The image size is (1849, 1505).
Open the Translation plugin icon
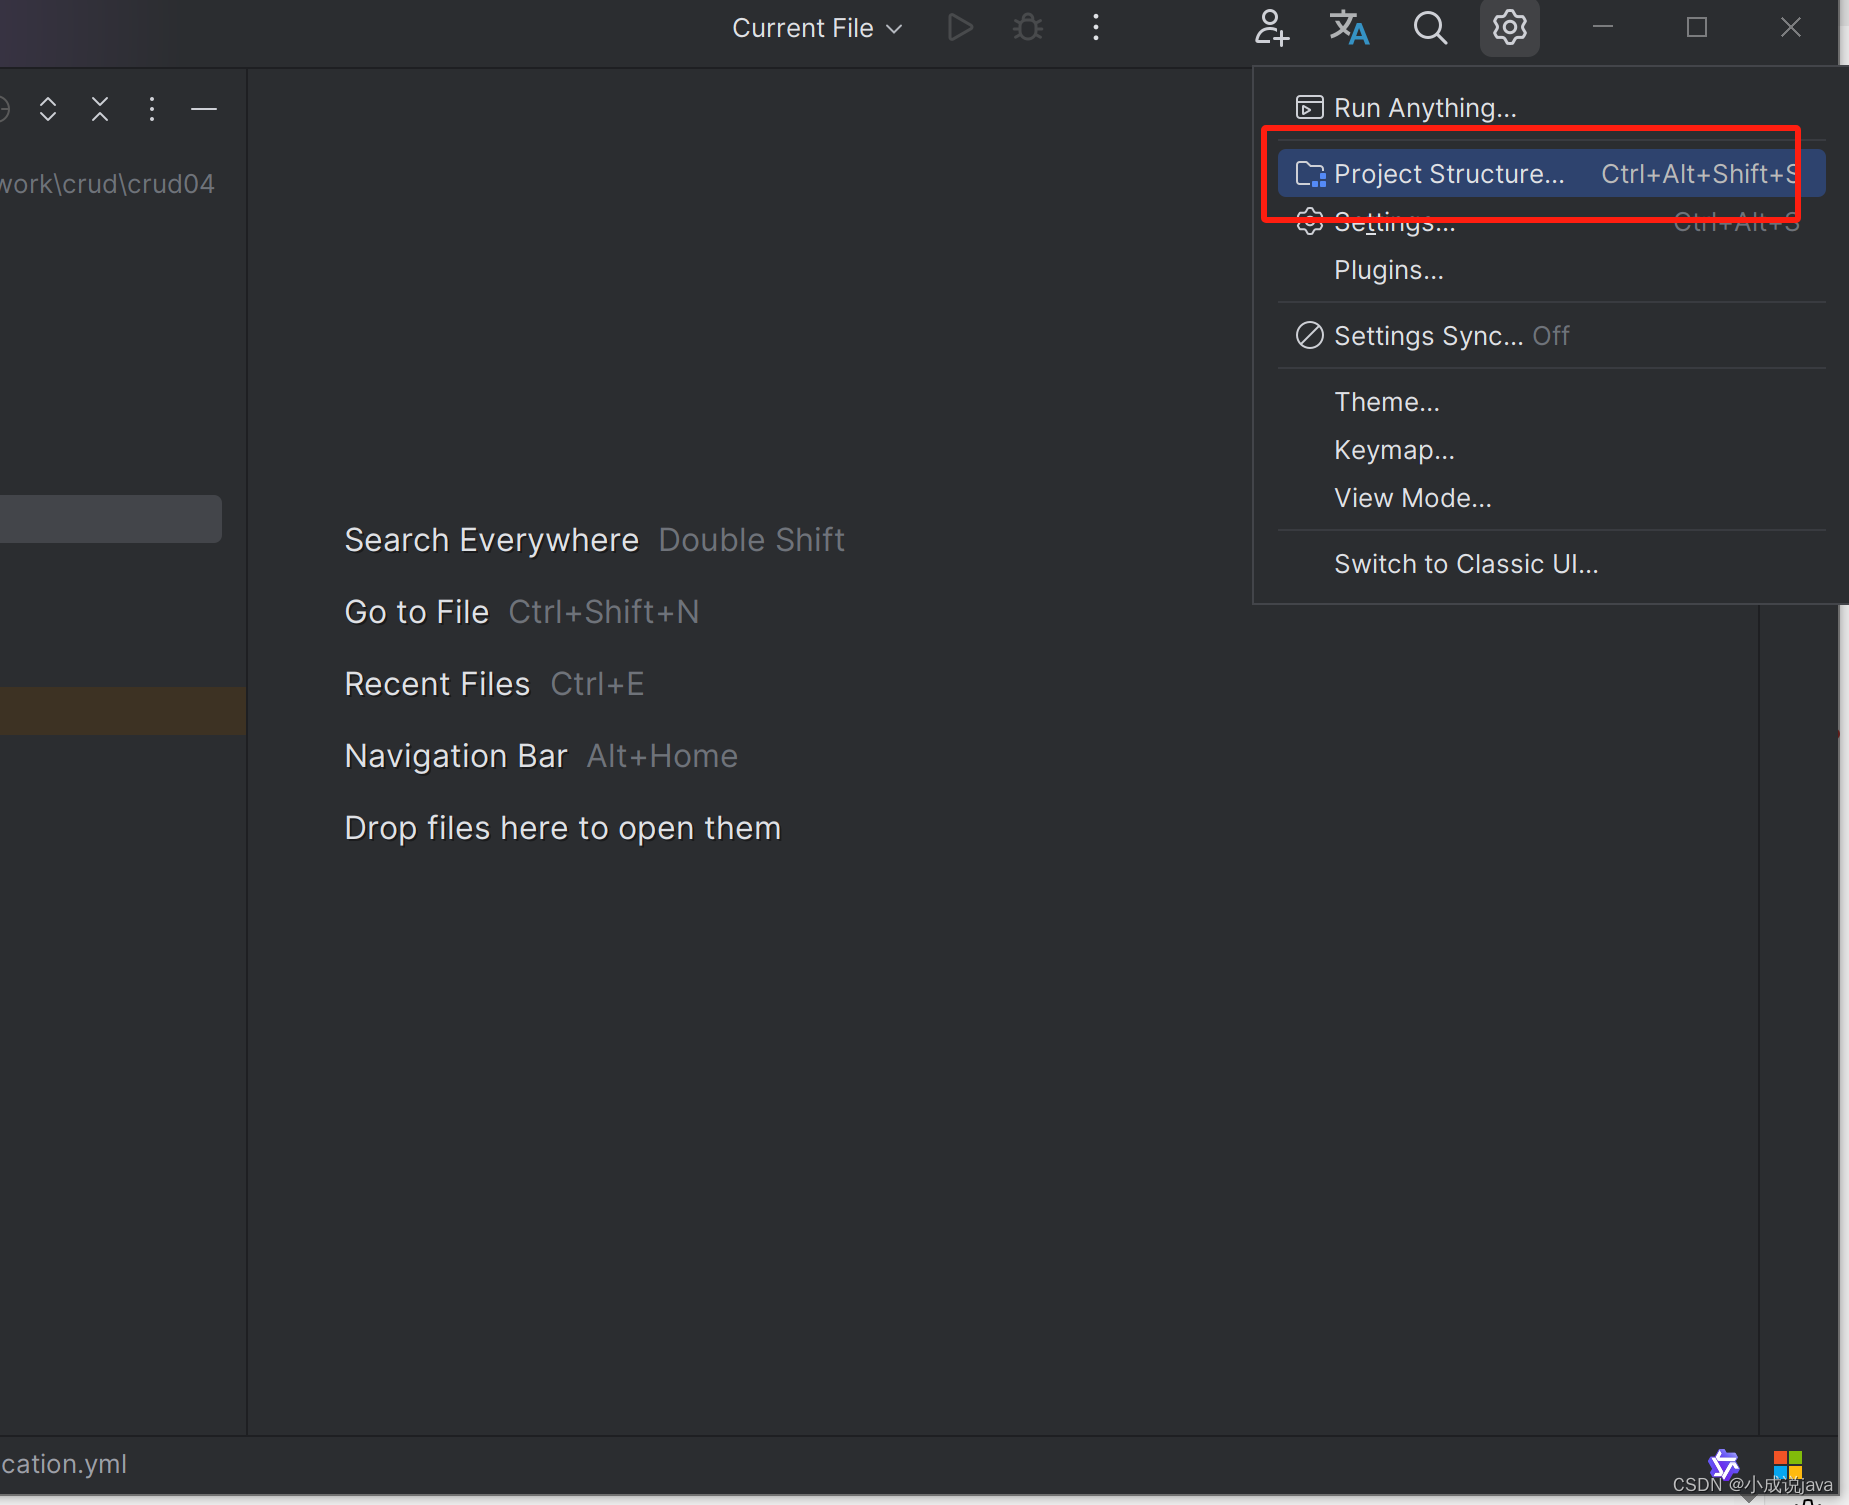click(x=1348, y=27)
